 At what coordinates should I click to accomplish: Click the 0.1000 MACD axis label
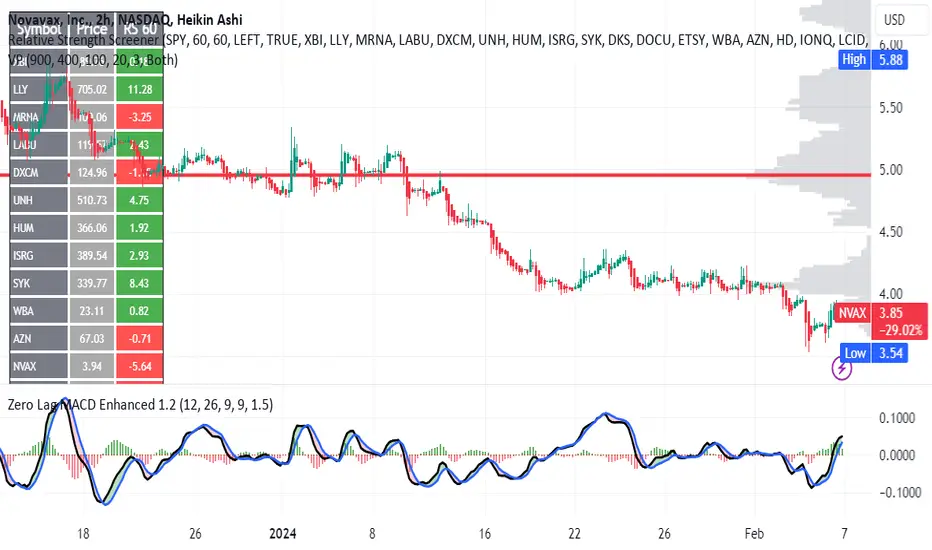coord(897,419)
